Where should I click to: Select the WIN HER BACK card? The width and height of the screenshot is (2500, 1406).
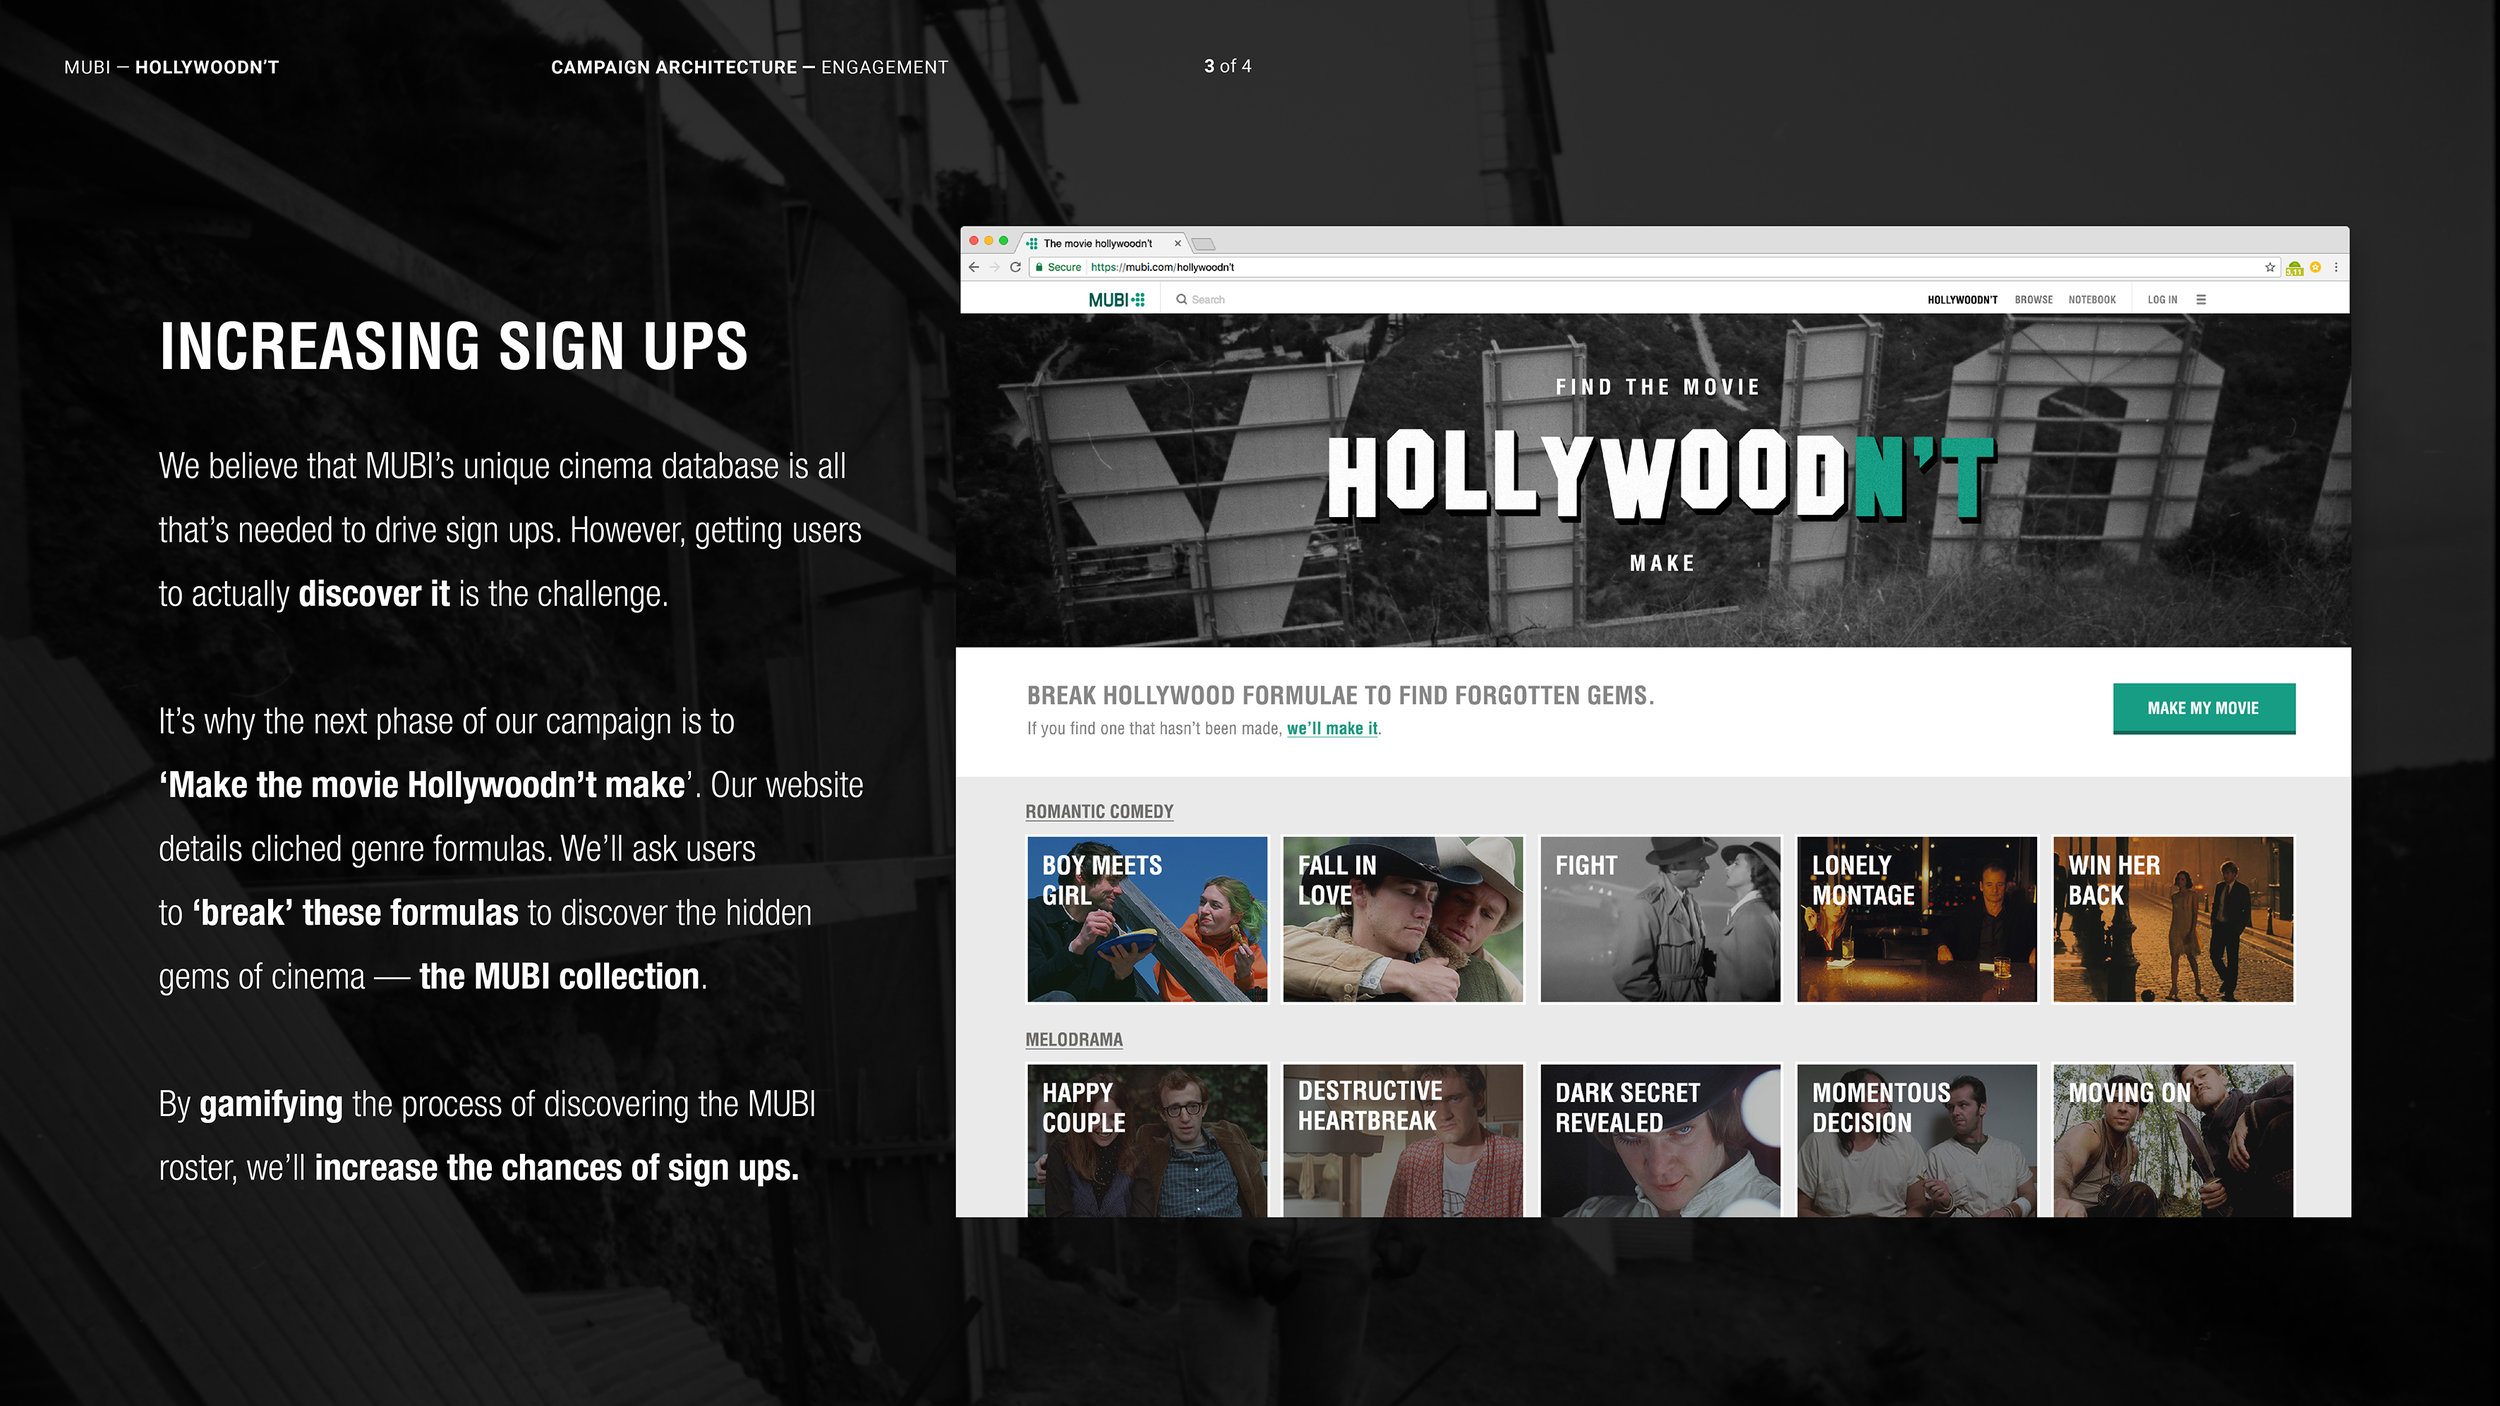point(2173,919)
